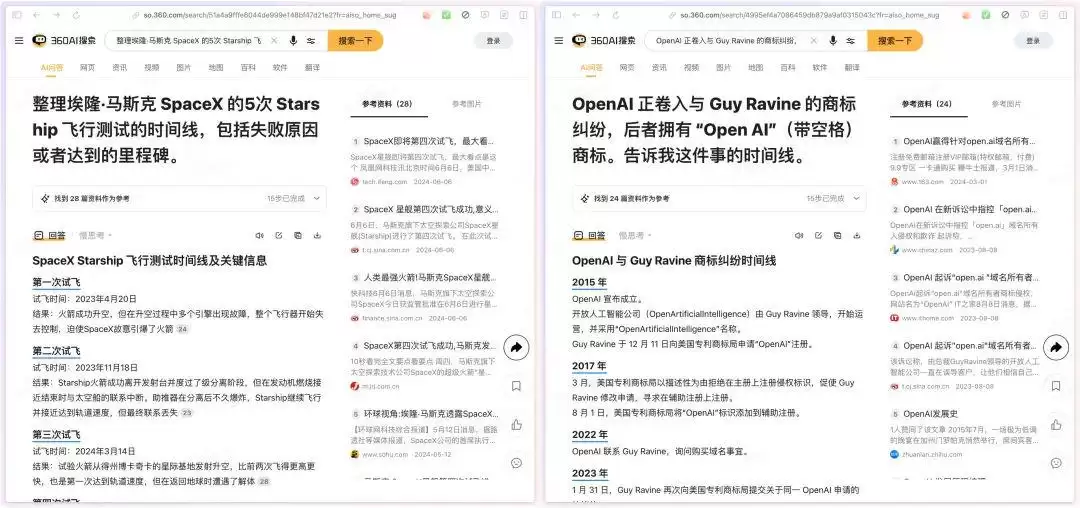Switch to 视频 tab in right window
The image size is (1080, 508).
tap(692, 67)
